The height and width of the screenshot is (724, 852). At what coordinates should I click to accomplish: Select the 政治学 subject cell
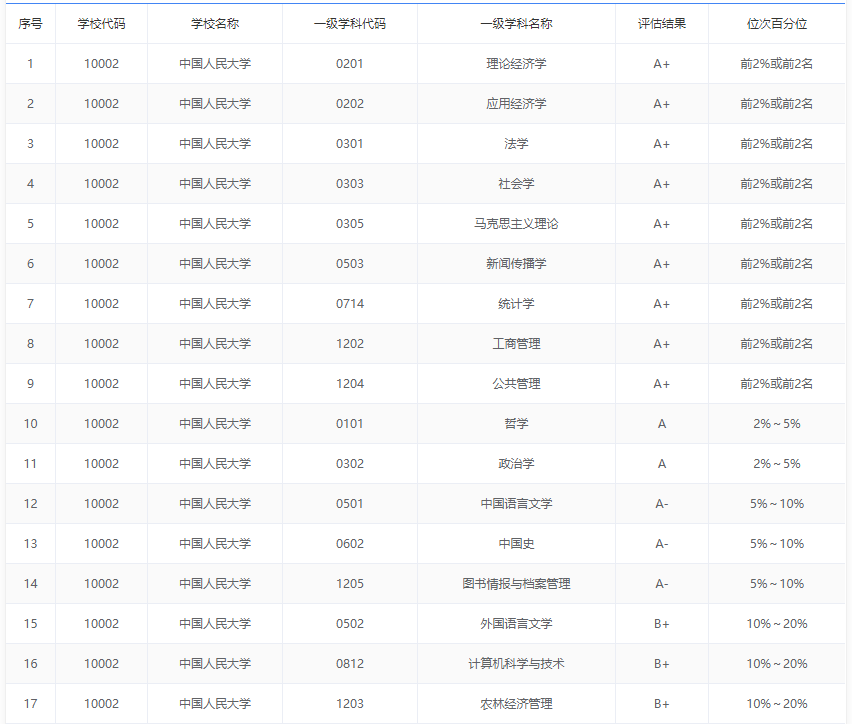pyautogui.click(x=516, y=464)
